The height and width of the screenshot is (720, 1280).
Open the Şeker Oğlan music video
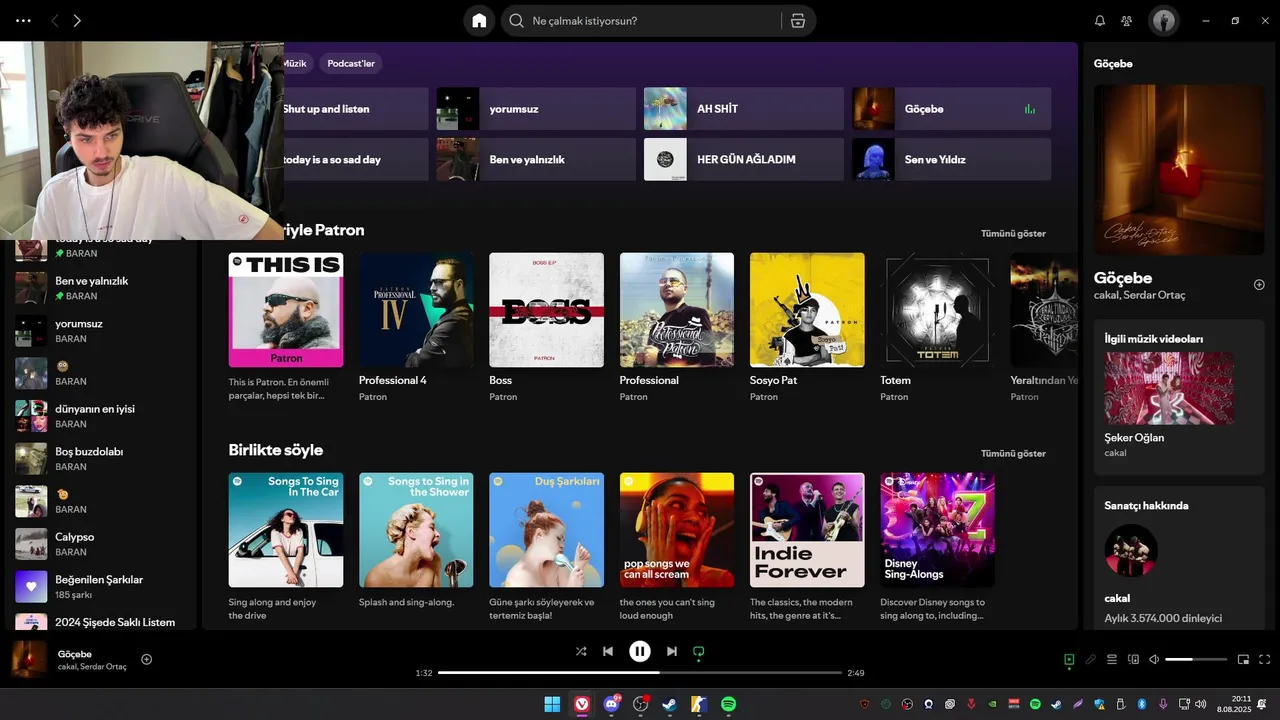pos(1169,388)
